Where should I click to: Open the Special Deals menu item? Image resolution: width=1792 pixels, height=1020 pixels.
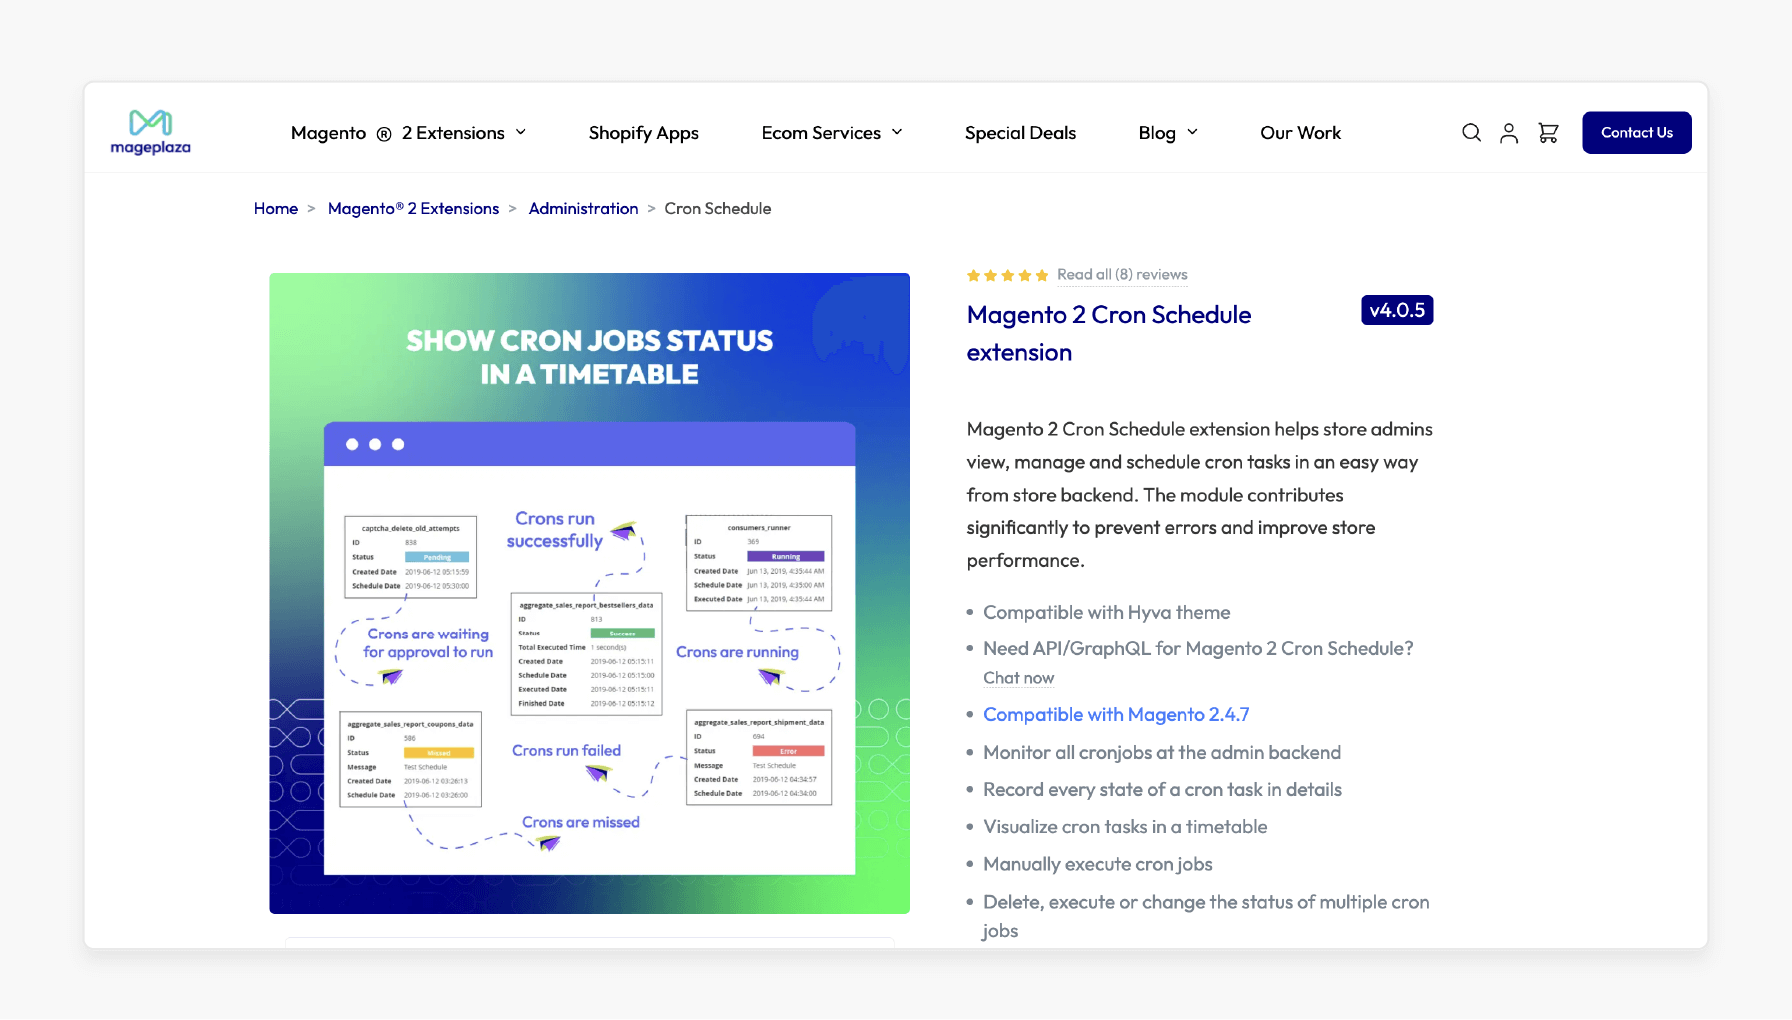pyautogui.click(x=1020, y=132)
